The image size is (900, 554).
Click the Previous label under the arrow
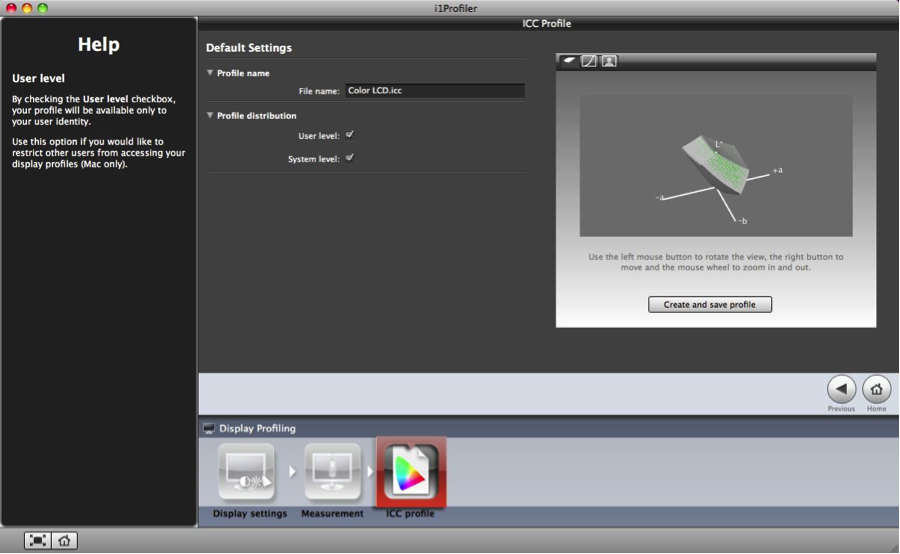(x=841, y=408)
